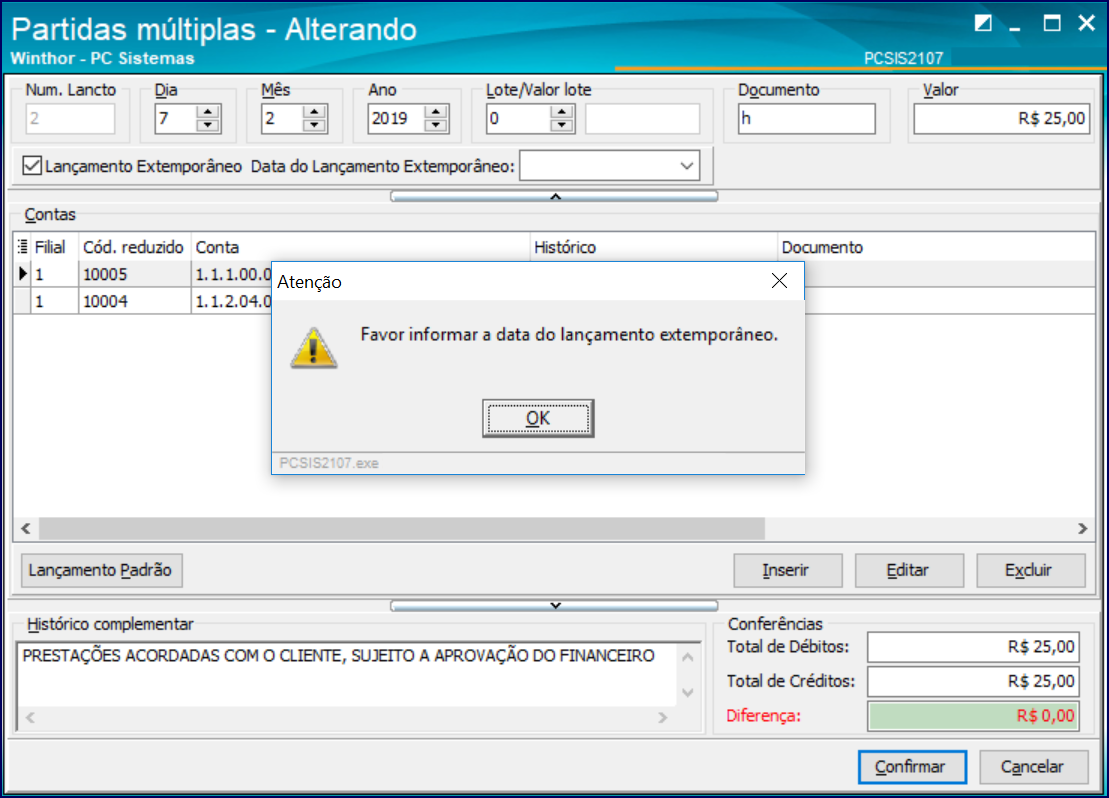
Task: Click the Dia input field
Action: point(176,118)
